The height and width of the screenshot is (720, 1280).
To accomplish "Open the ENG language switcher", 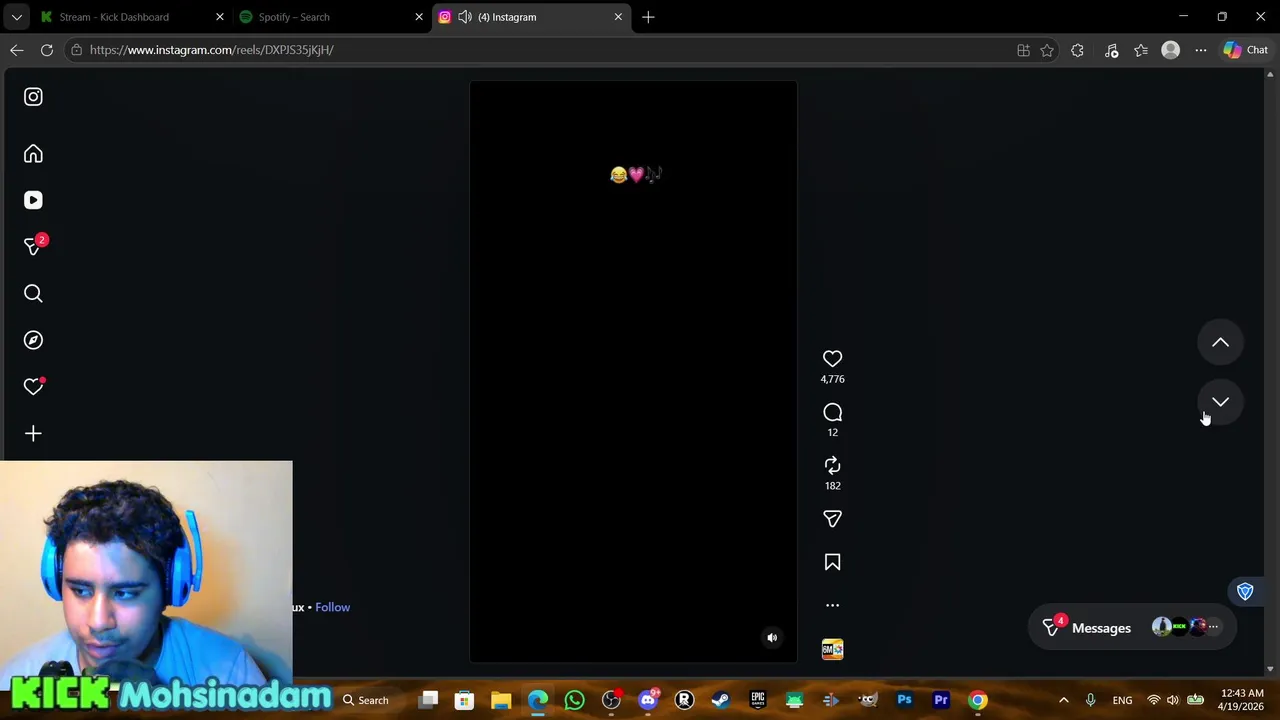I will click(1122, 700).
